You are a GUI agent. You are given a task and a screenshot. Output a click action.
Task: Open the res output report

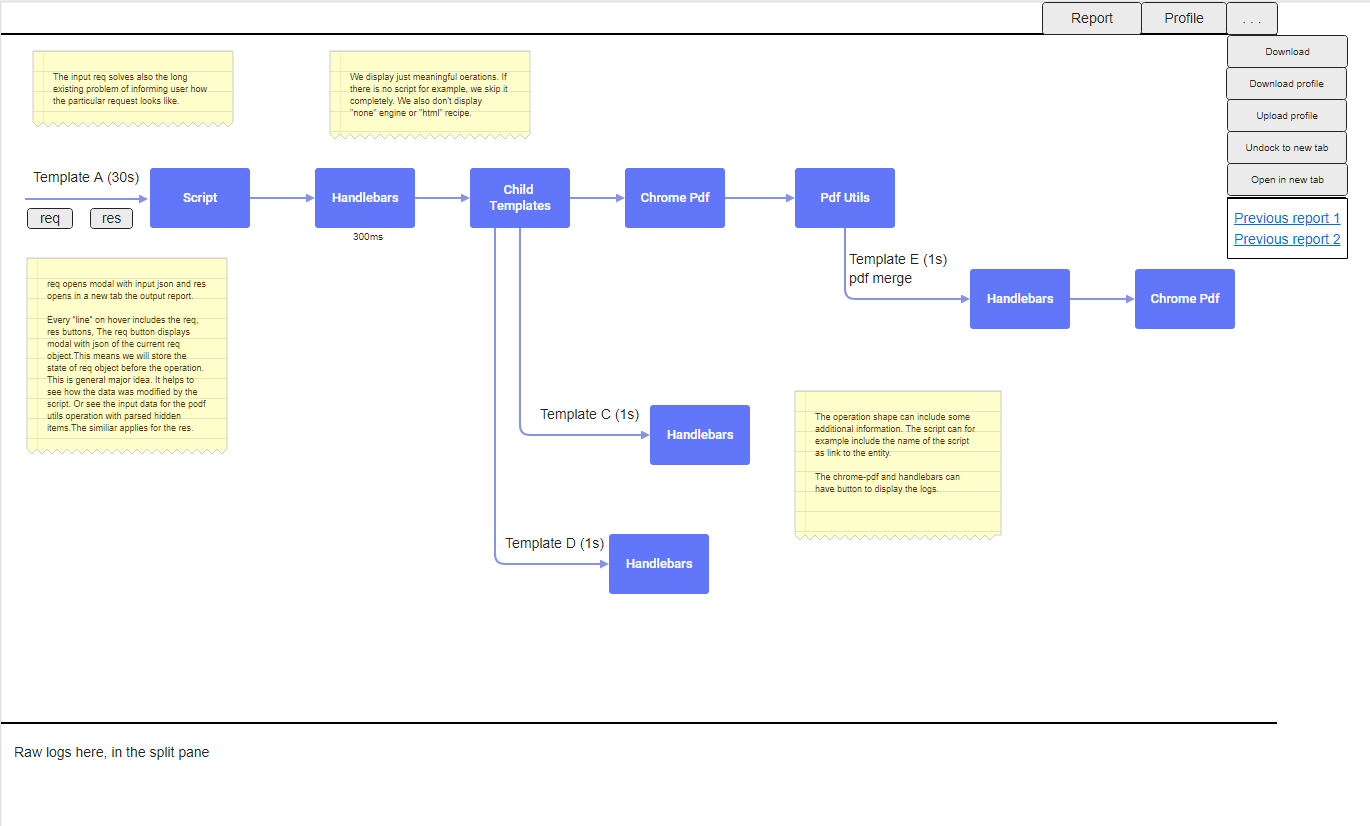[x=111, y=217]
